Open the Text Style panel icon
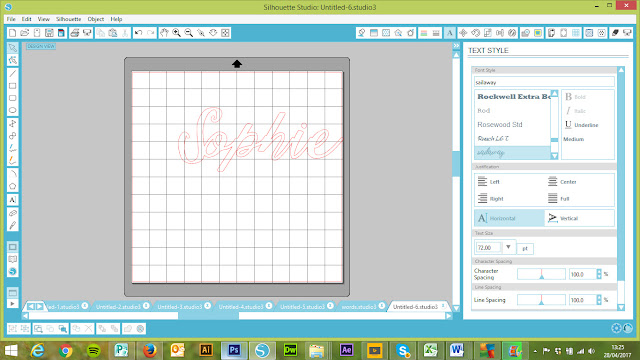This screenshot has width=640, height=360. coord(449,33)
